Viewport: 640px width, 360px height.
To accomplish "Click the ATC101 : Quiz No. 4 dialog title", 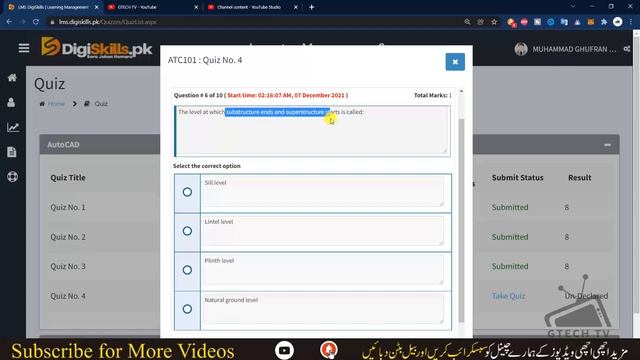I will pos(205,60).
